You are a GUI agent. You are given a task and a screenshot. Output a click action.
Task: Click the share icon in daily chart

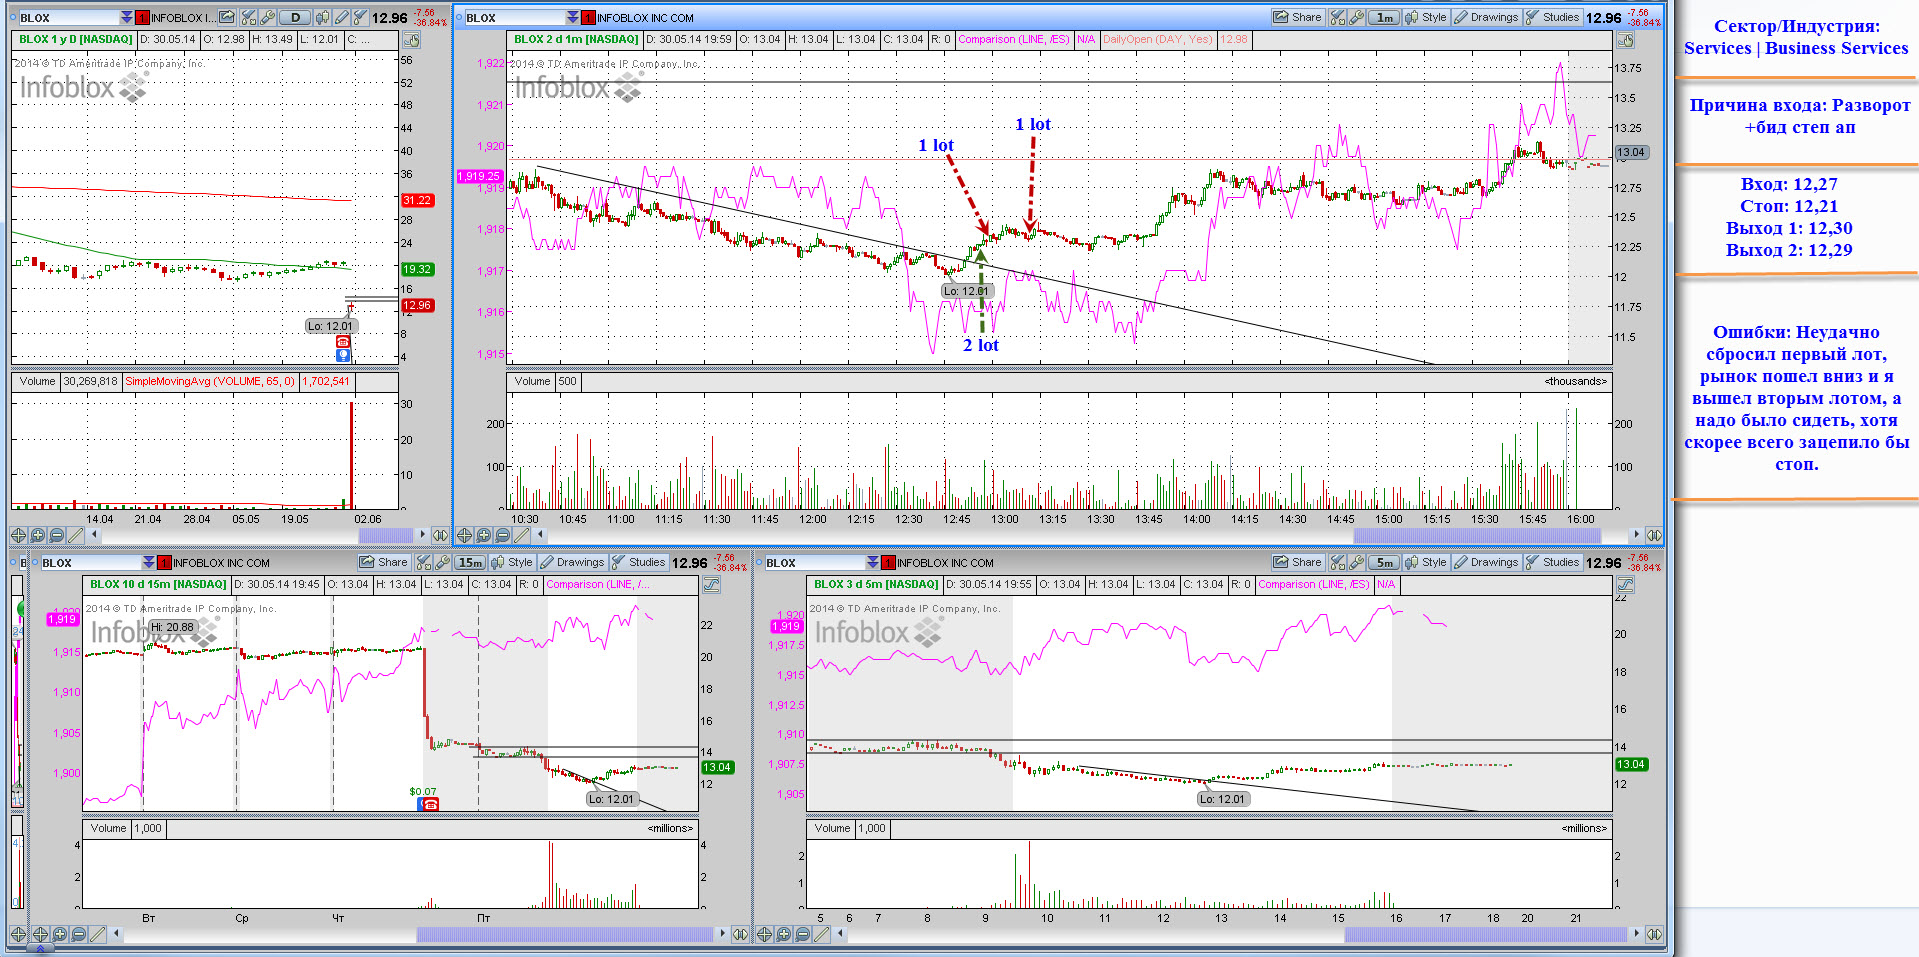pos(227,17)
